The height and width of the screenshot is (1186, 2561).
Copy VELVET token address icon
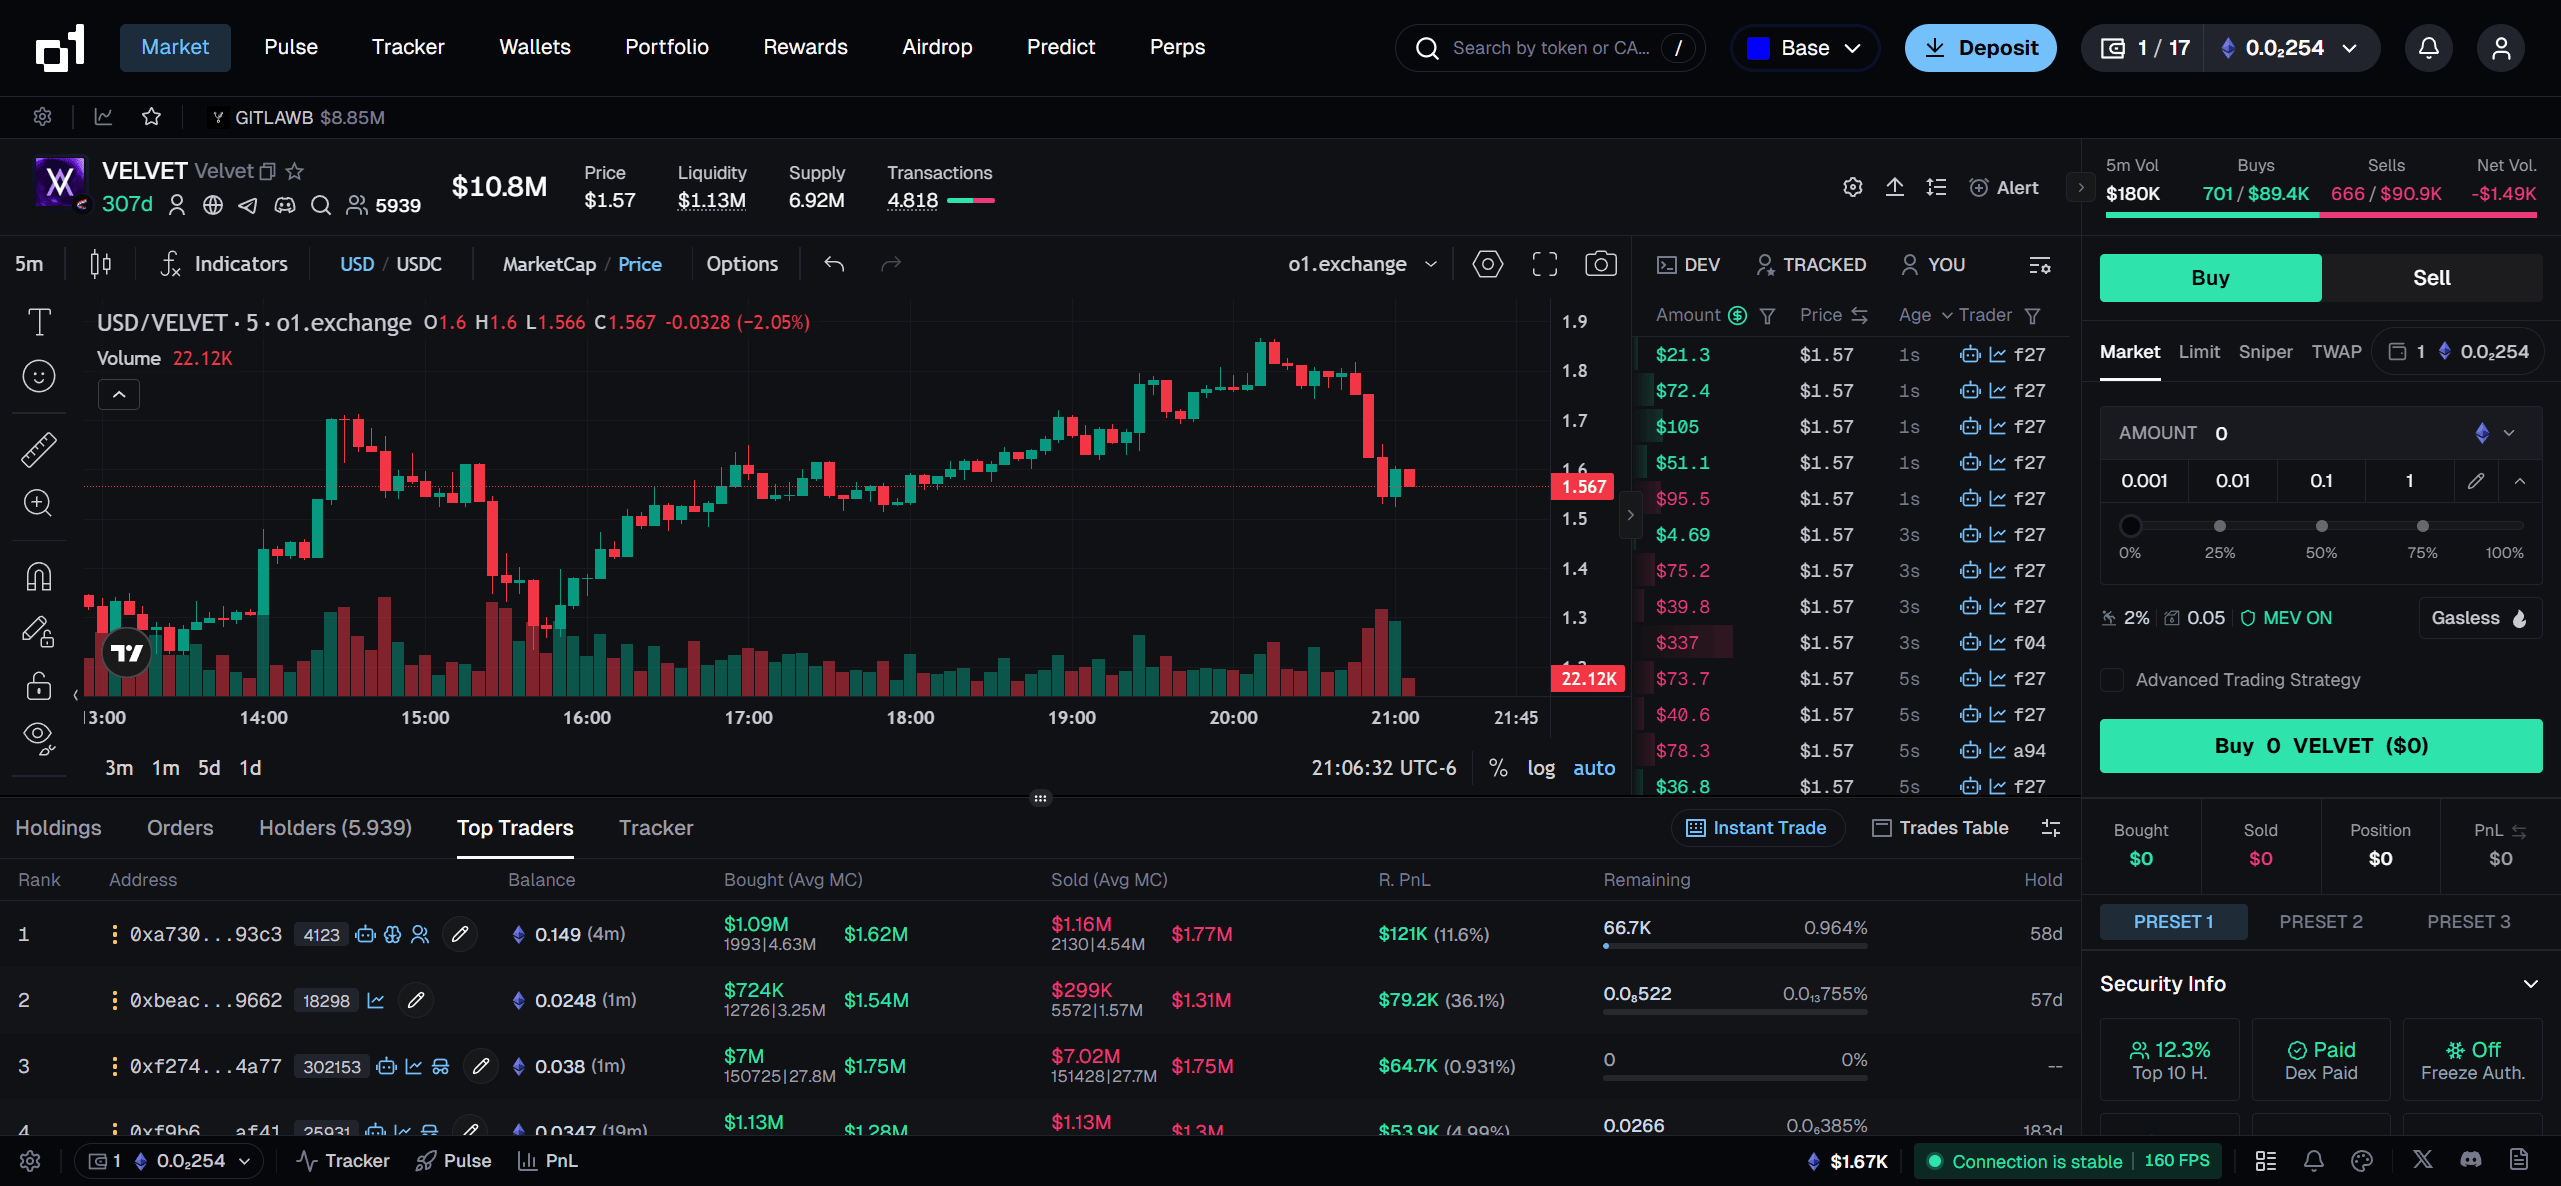coord(268,171)
